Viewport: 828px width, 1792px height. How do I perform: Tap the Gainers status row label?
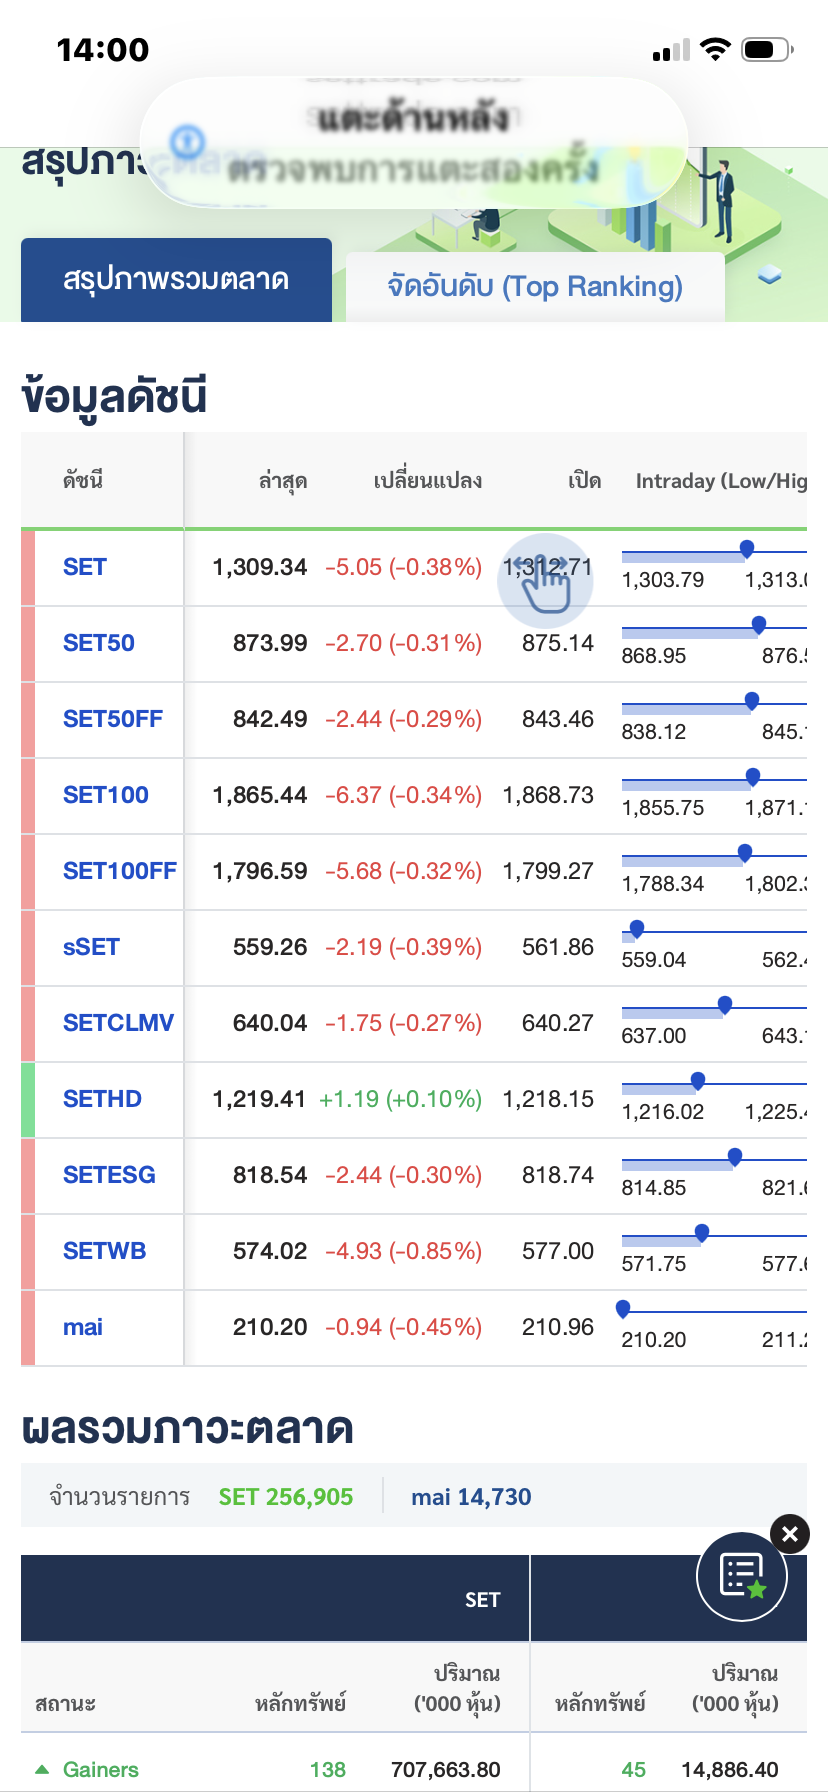coord(101,1770)
